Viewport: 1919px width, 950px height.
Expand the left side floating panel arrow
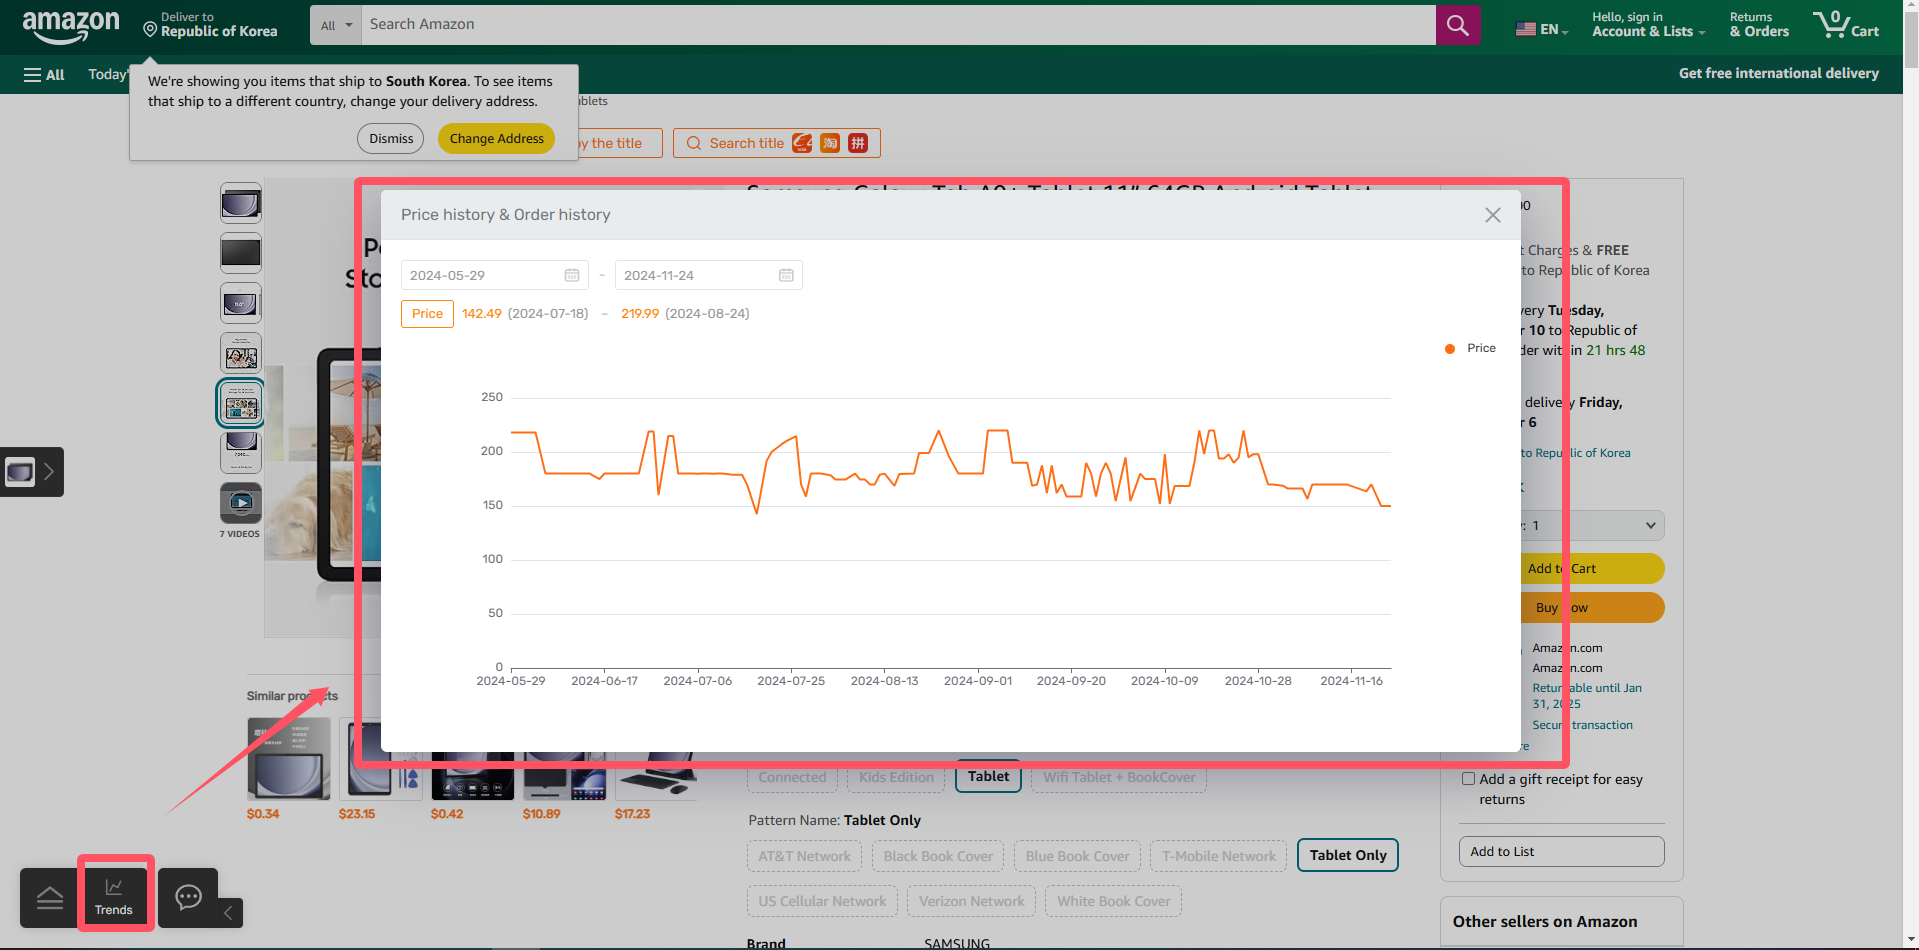click(48, 472)
